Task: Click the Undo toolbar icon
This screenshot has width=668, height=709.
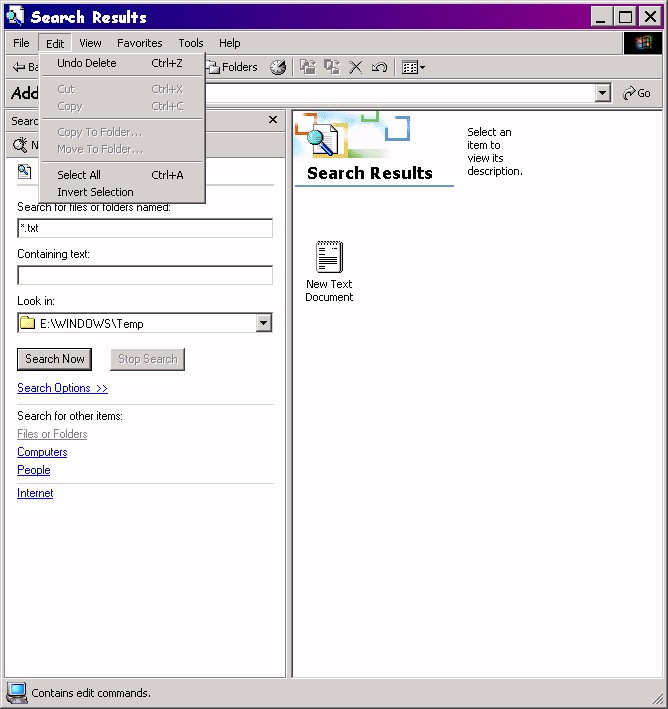Action: coord(379,67)
